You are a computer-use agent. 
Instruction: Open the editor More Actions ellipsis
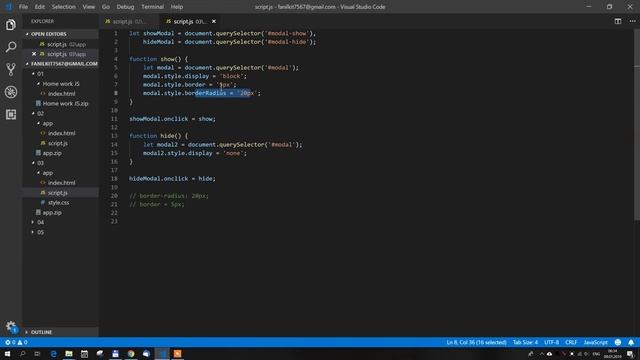click(x=632, y=21)
